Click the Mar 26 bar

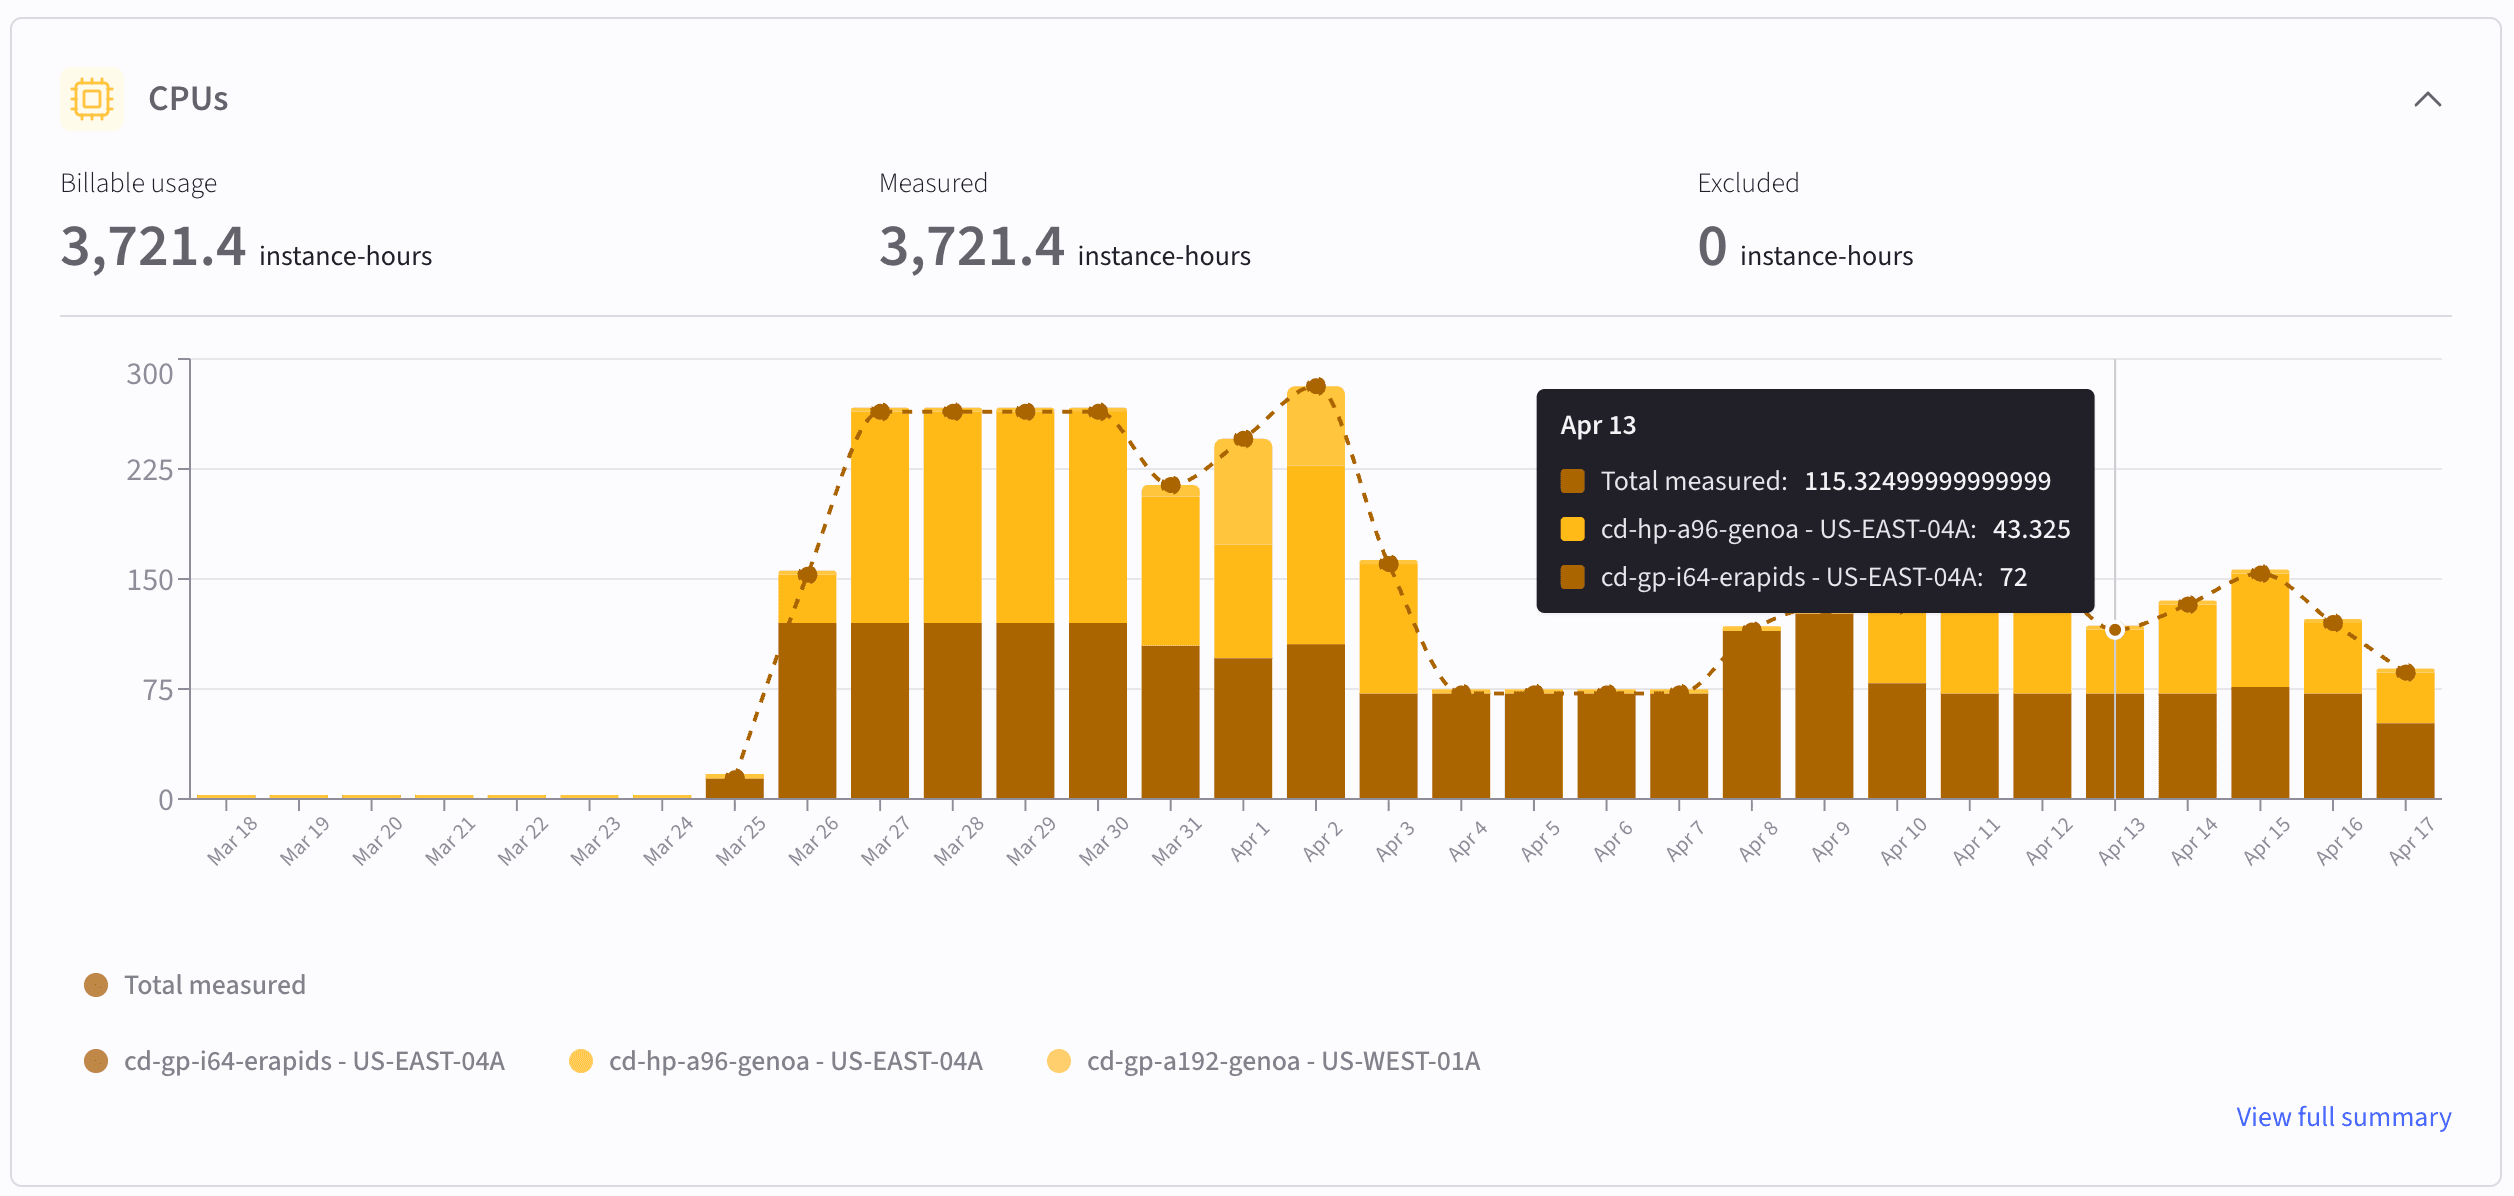pyautogui.click(x=807, y=685)
